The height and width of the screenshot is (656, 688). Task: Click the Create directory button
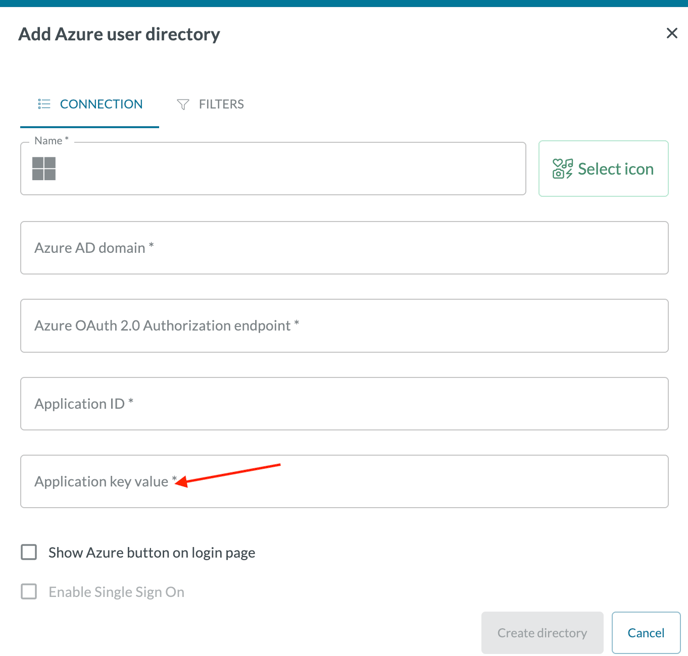pos(542,633)
